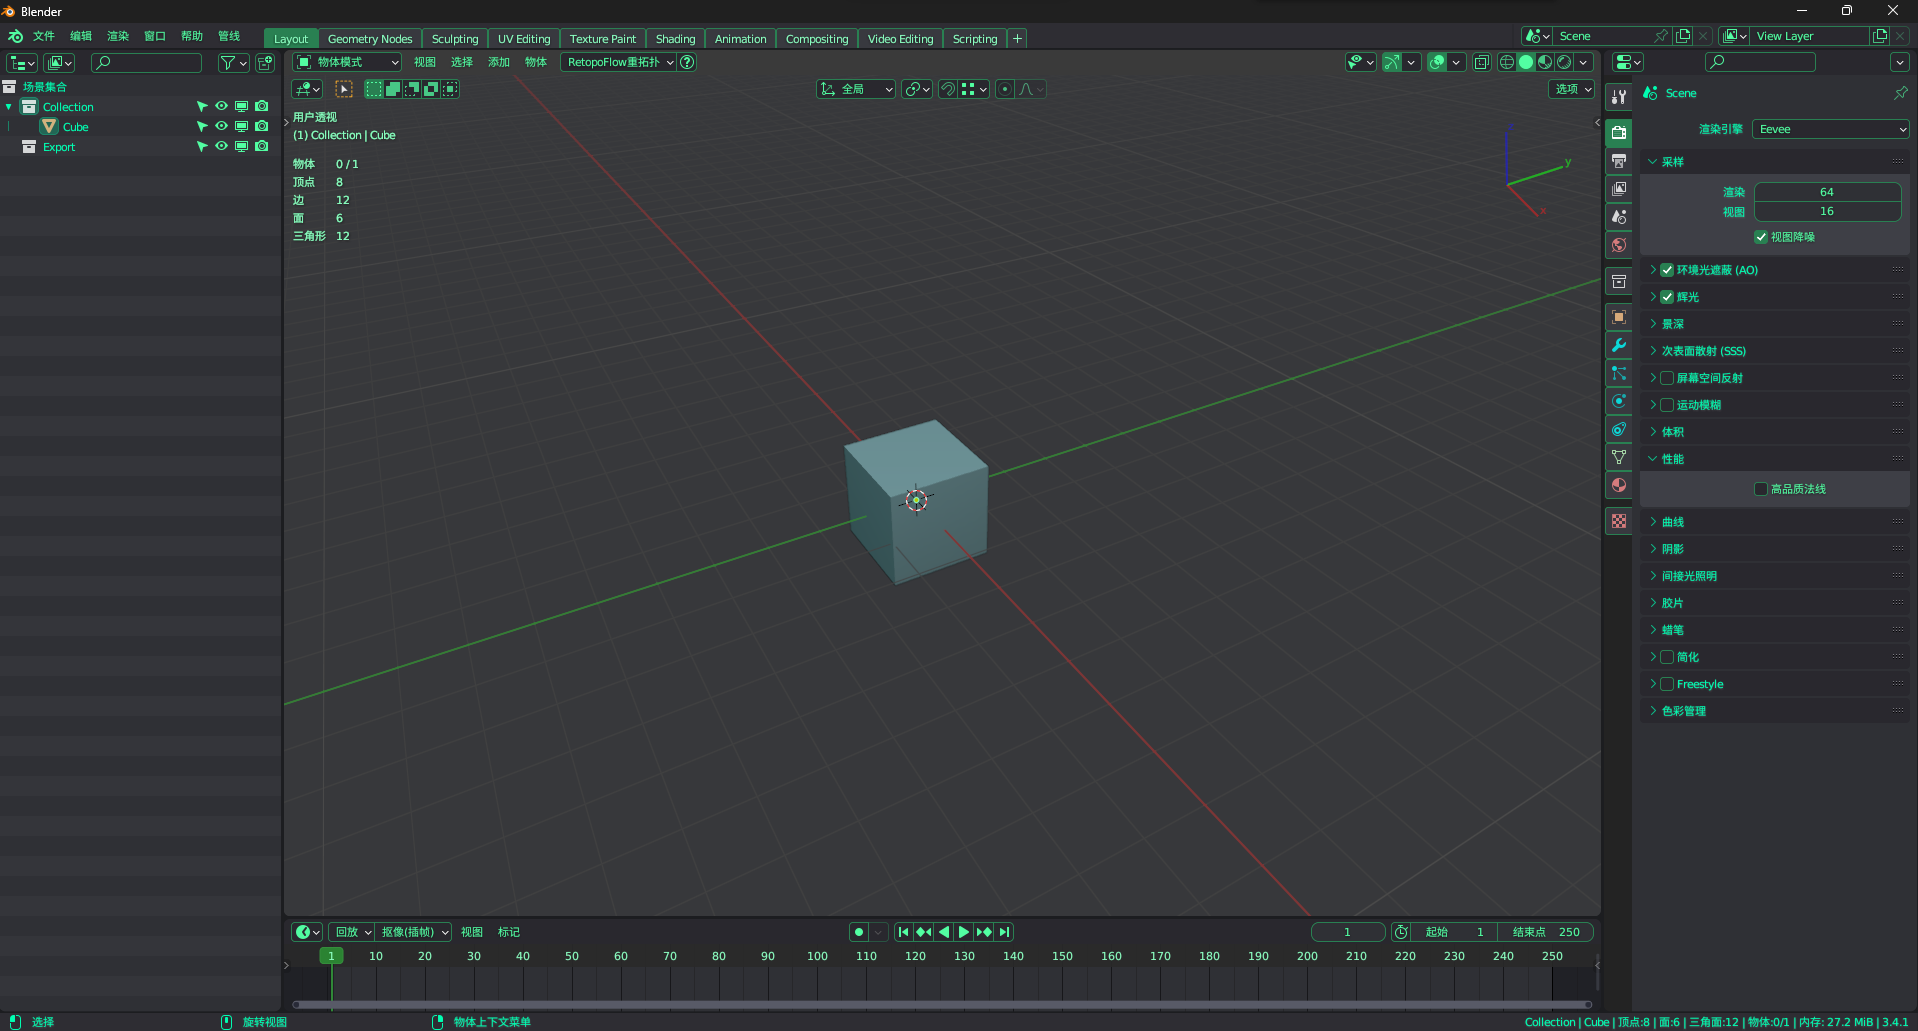
Task: Toggle snapping magnet icon
Action: pyautogui.click(x=948, y=89)
